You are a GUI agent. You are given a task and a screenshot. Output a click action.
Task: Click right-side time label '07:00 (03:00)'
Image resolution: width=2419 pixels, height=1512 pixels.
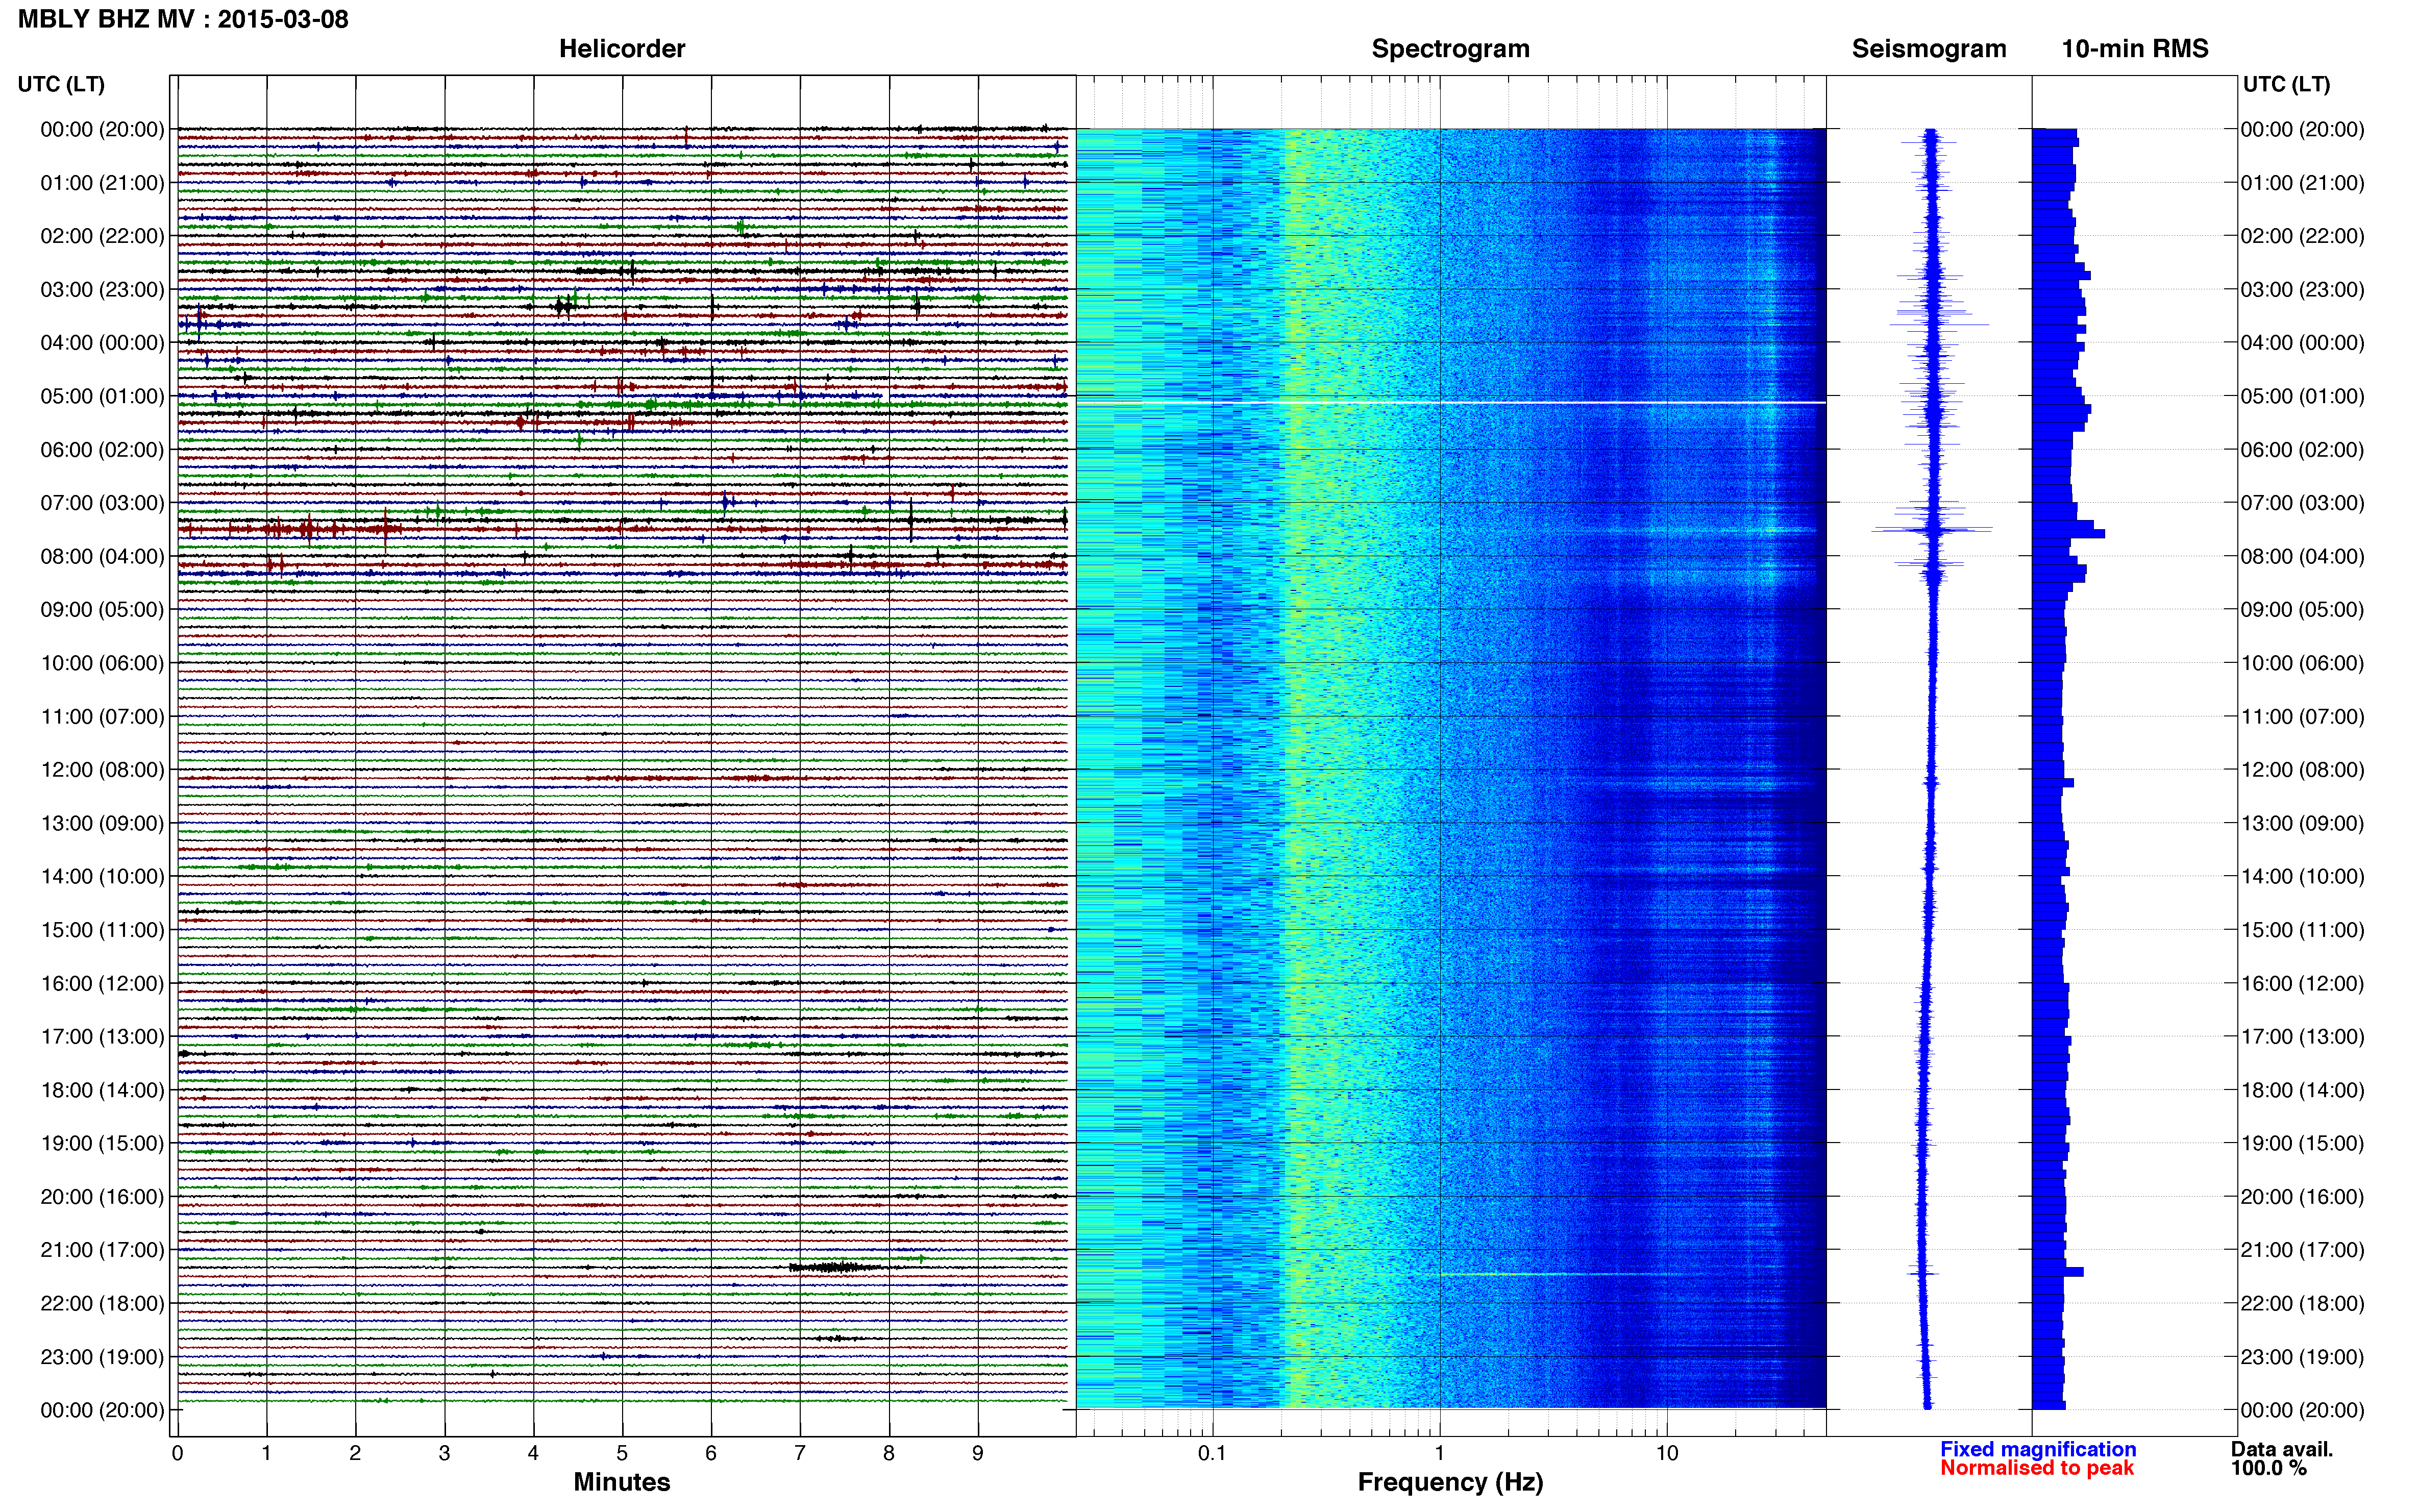click(2302, 503)
